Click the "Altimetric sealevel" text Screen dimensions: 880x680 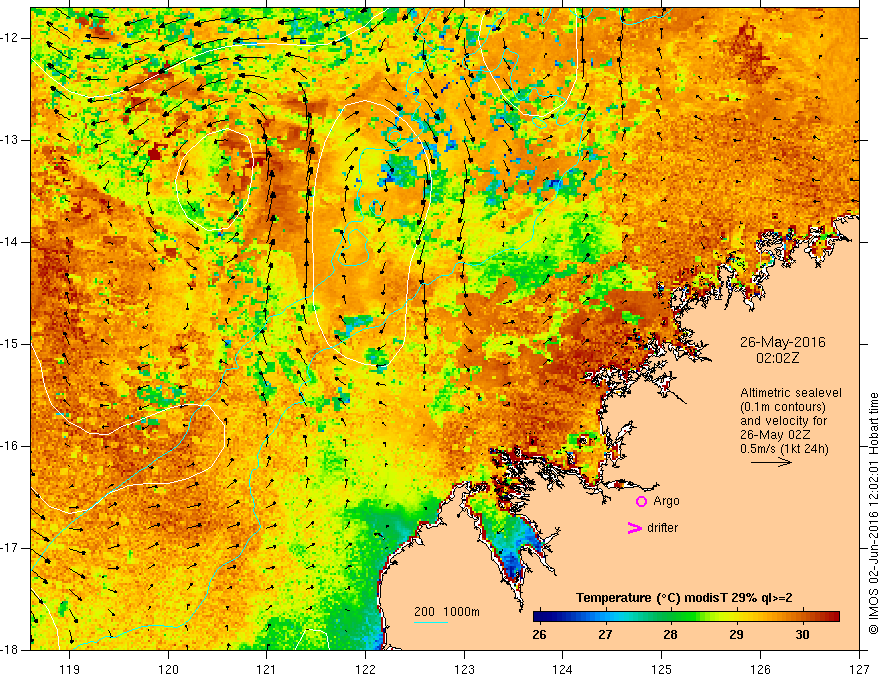(791, 393)
